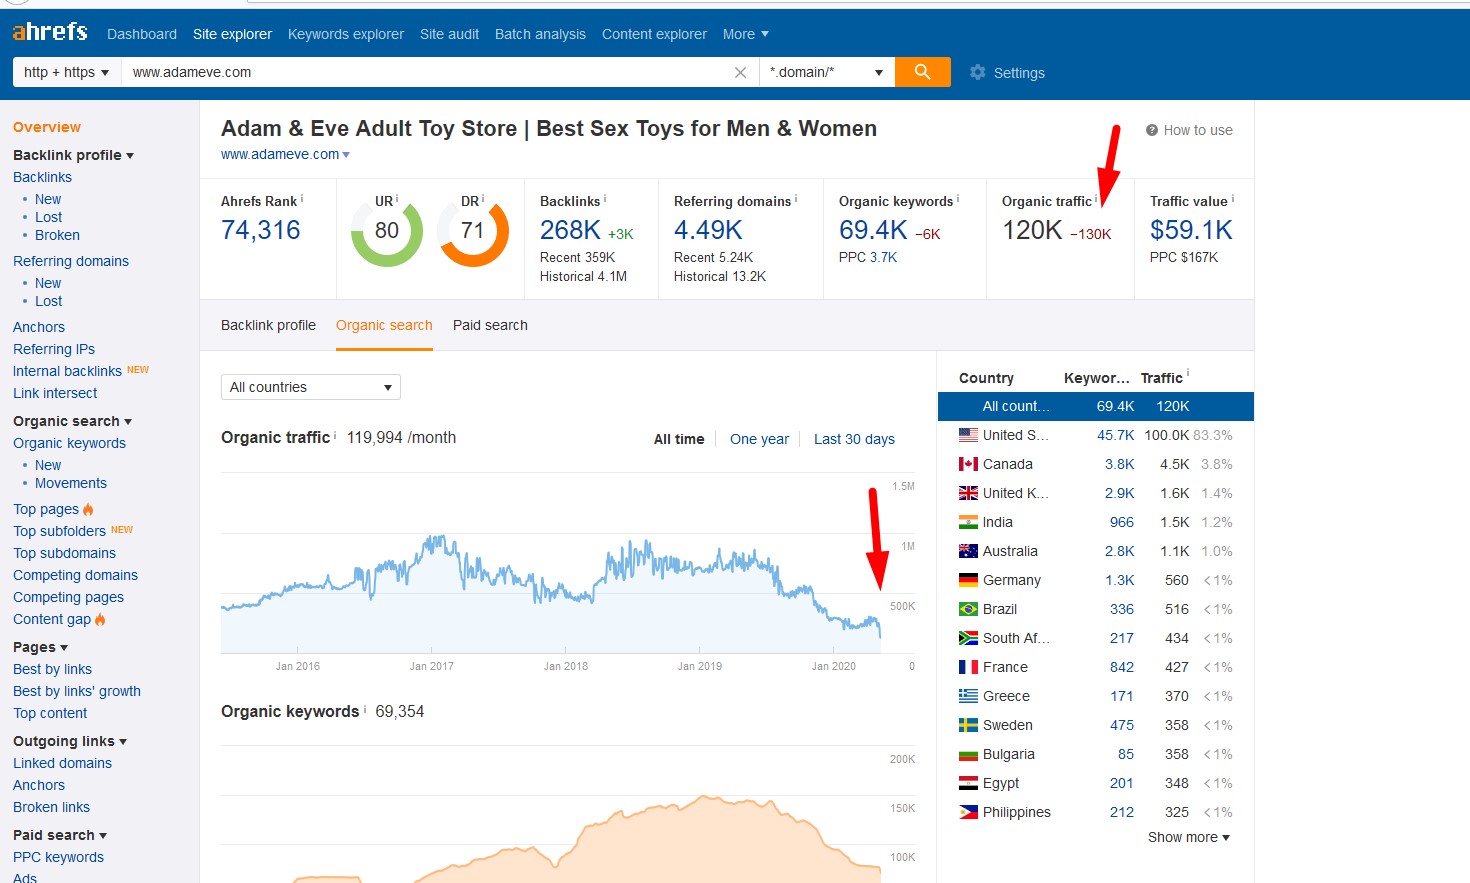Image resolution: width=1470 pixels, height=883 pixels.
Task: Open the All countries dropdown
Action: pyautogui.click(x=310, y=387)
